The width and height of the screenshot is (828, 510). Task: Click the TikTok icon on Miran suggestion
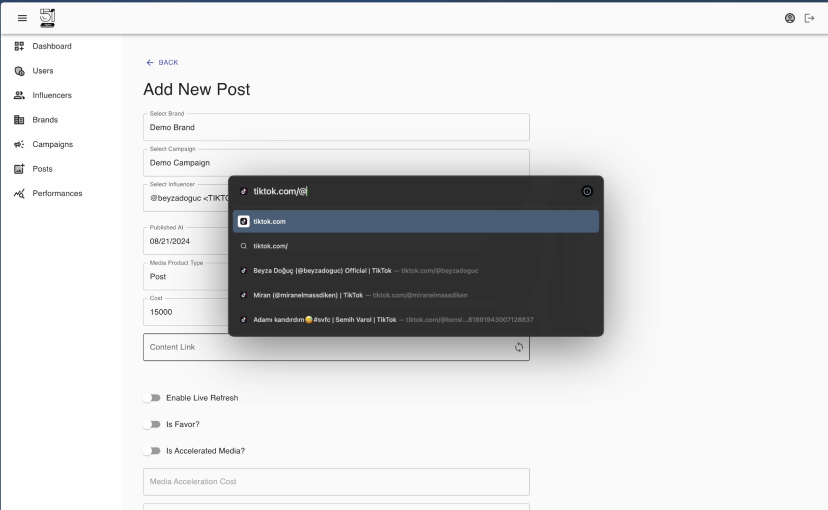[243, 295]
